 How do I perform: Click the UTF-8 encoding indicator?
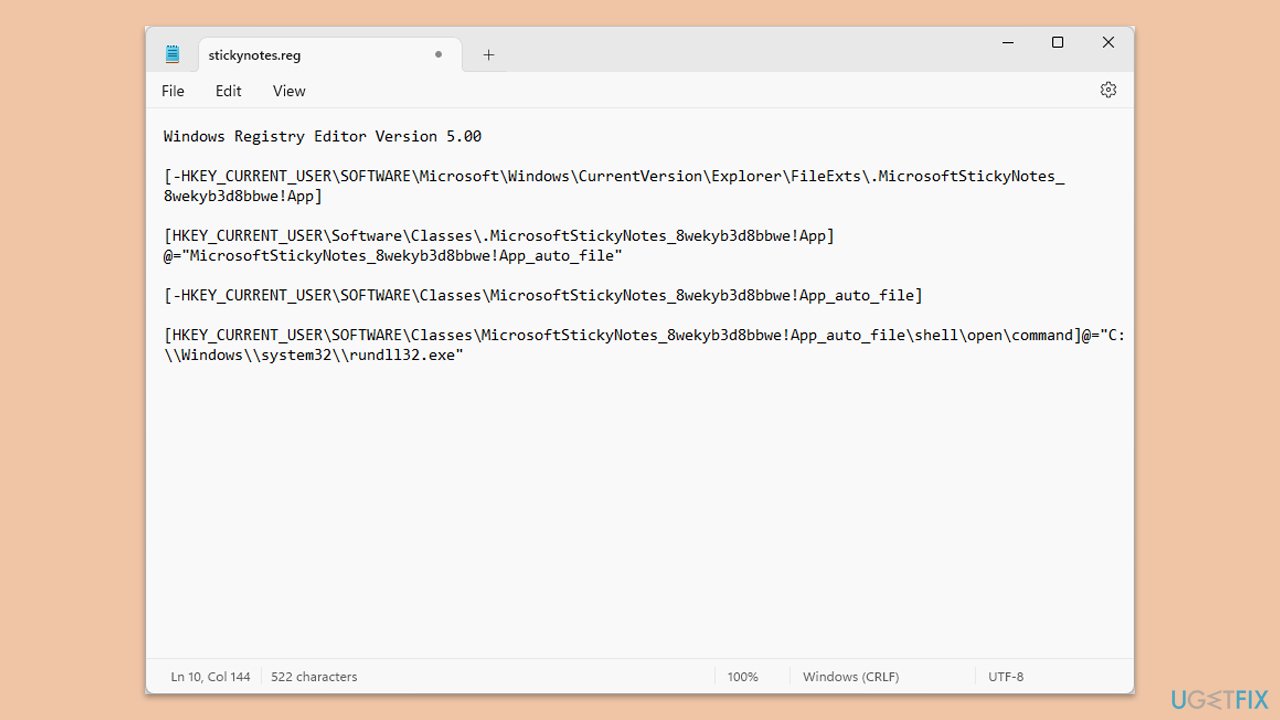coord(1006,677)
